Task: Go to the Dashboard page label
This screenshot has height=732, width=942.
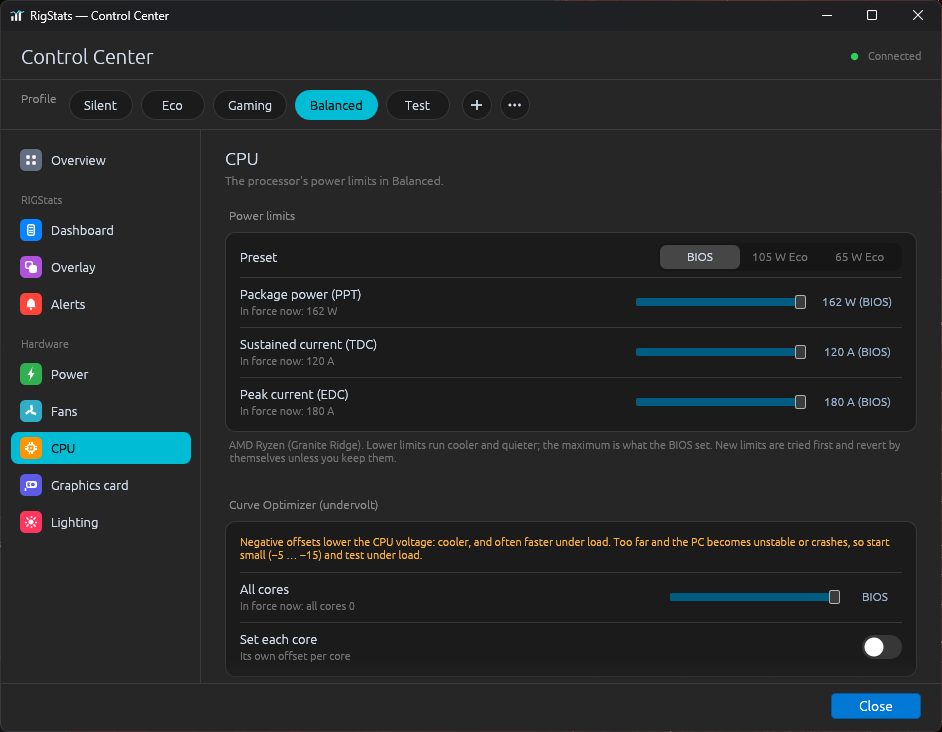Action: 82,230
